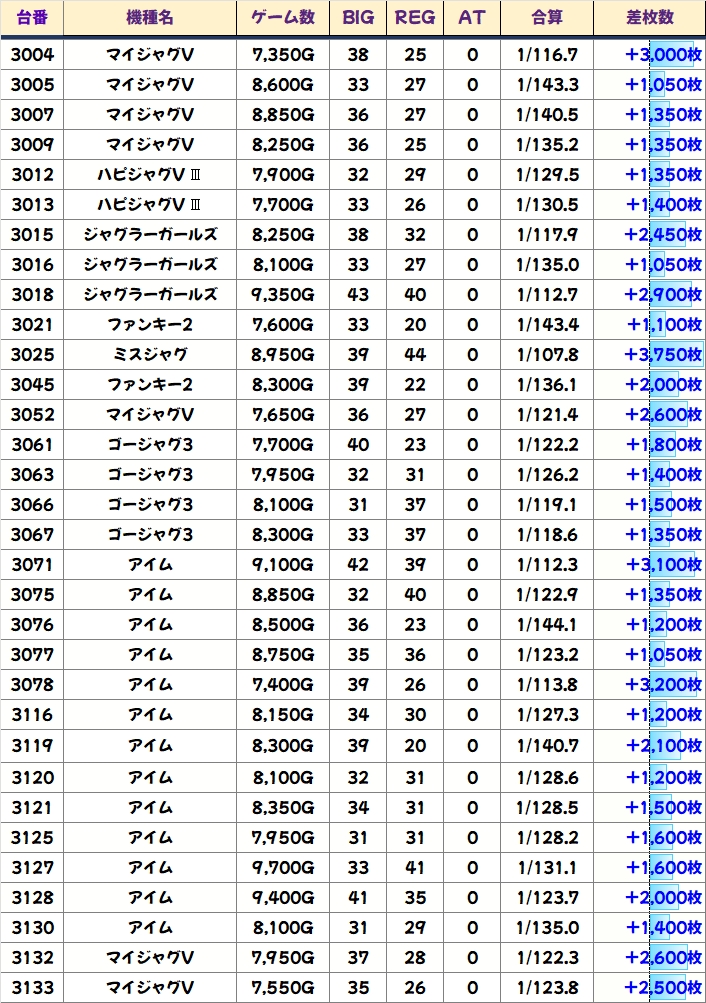The image size is (706, 1003).
Task: Click the 1/129.5 combined rate cell
Action: pyautogui.click(x=547, y=175)
